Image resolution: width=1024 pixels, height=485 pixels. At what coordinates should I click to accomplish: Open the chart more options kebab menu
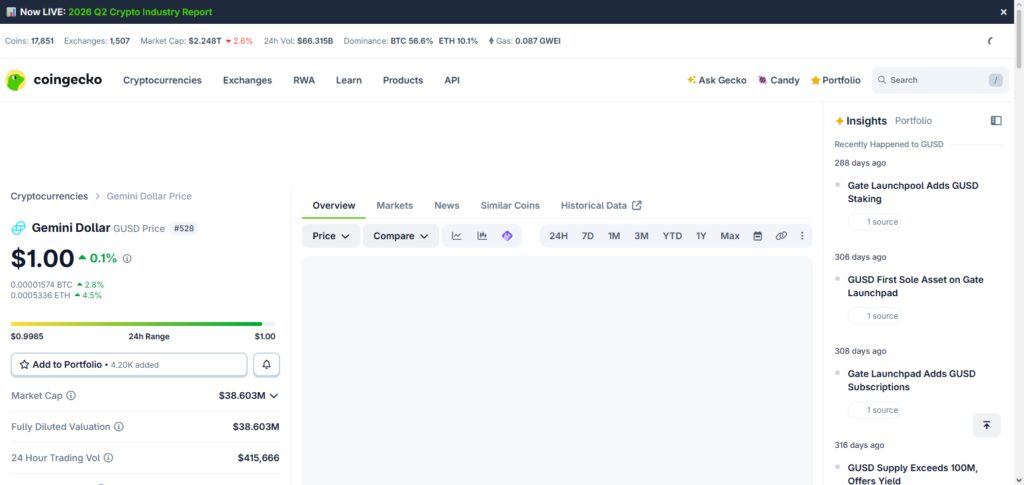[802, 236]
